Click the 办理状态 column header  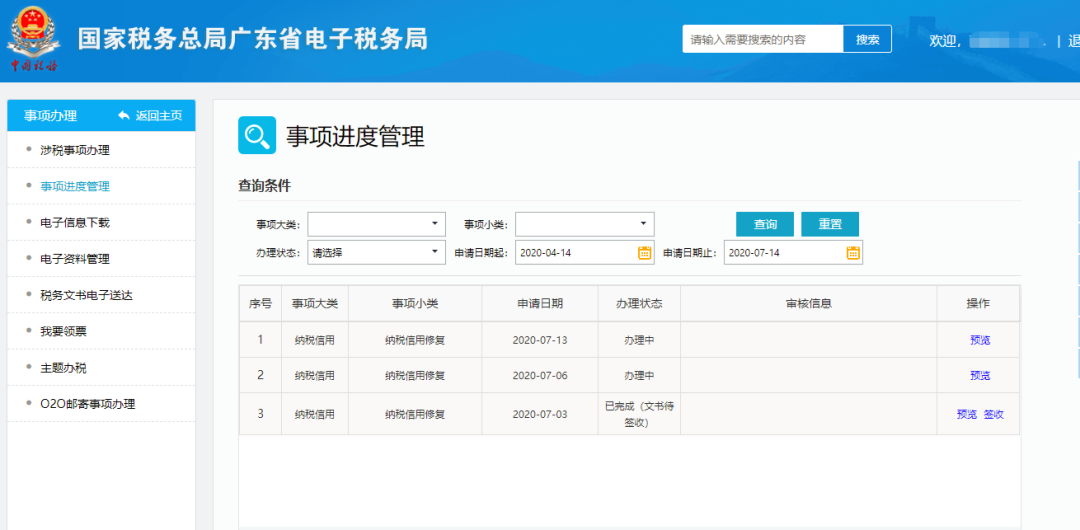tap(639, 303)
